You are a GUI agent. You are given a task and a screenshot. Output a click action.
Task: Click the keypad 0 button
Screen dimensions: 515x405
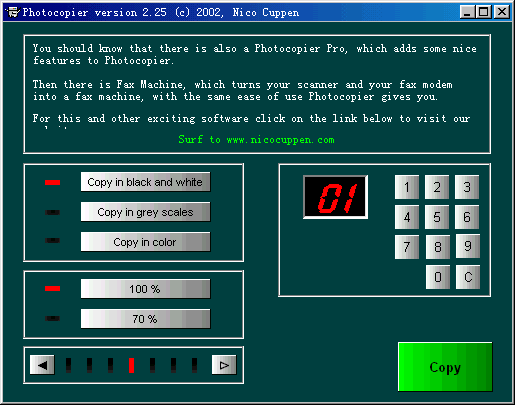(x=438, y=277)
